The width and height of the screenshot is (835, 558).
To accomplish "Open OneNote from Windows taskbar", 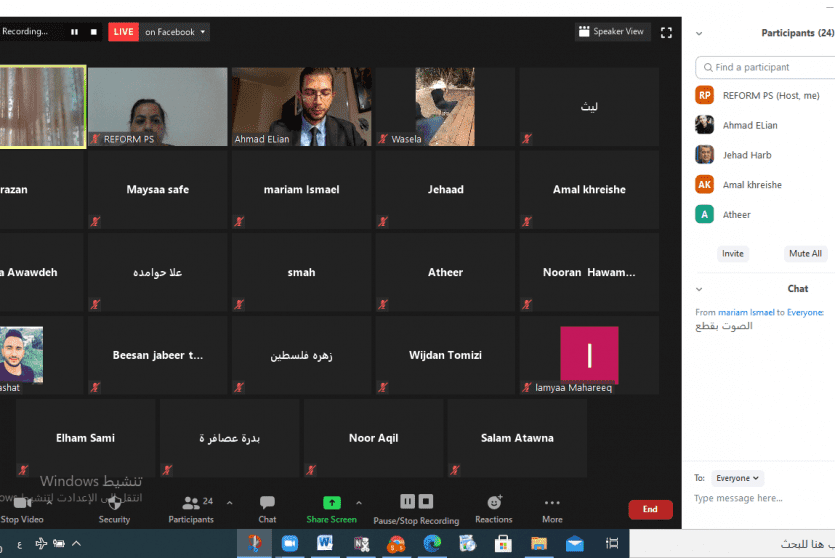I will [362, 544].
